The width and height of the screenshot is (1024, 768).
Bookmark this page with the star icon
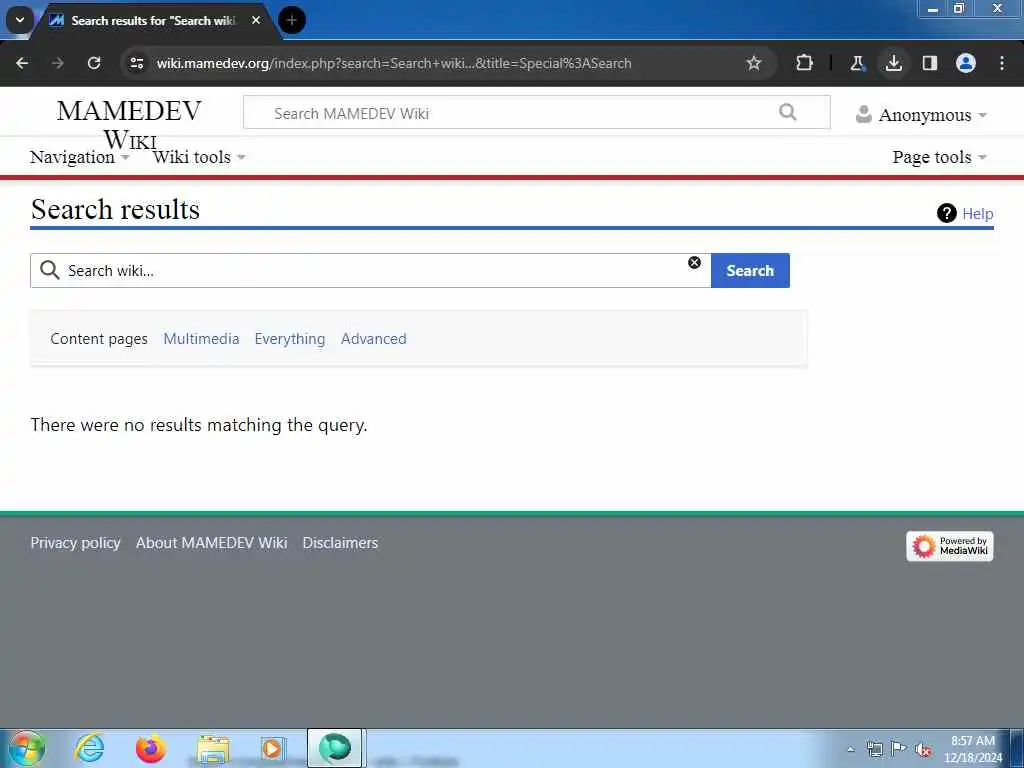point(754,63)
